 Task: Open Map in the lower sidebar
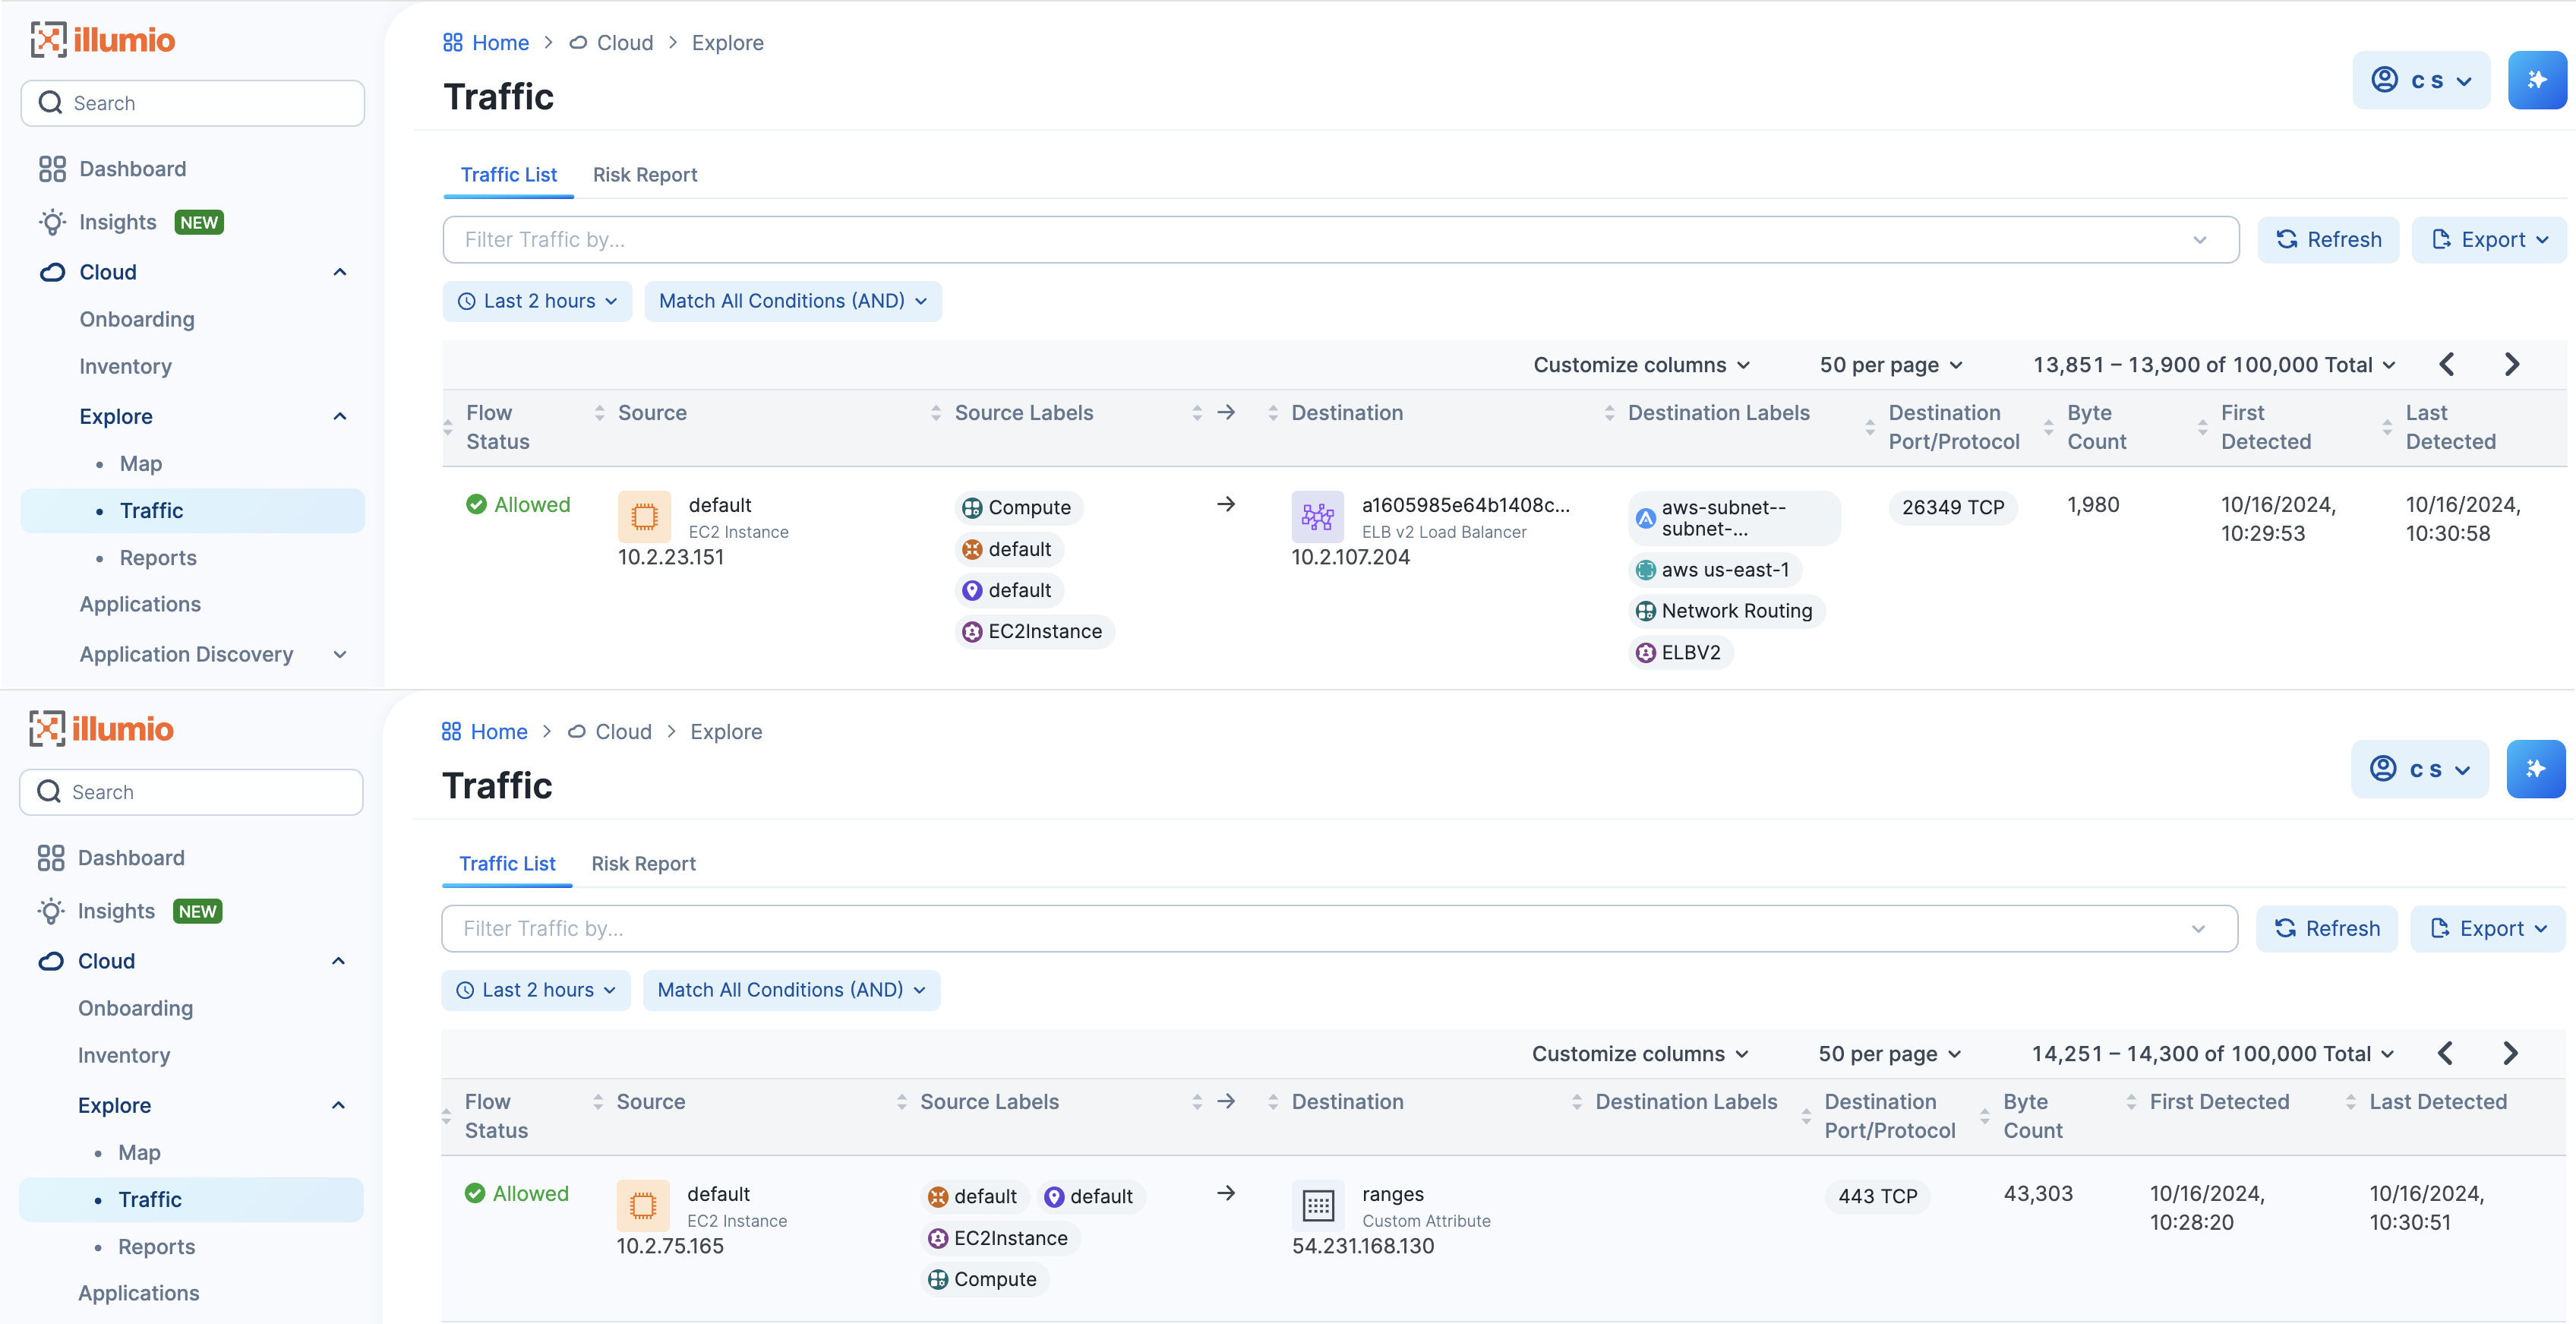[x=139, y=1153]
